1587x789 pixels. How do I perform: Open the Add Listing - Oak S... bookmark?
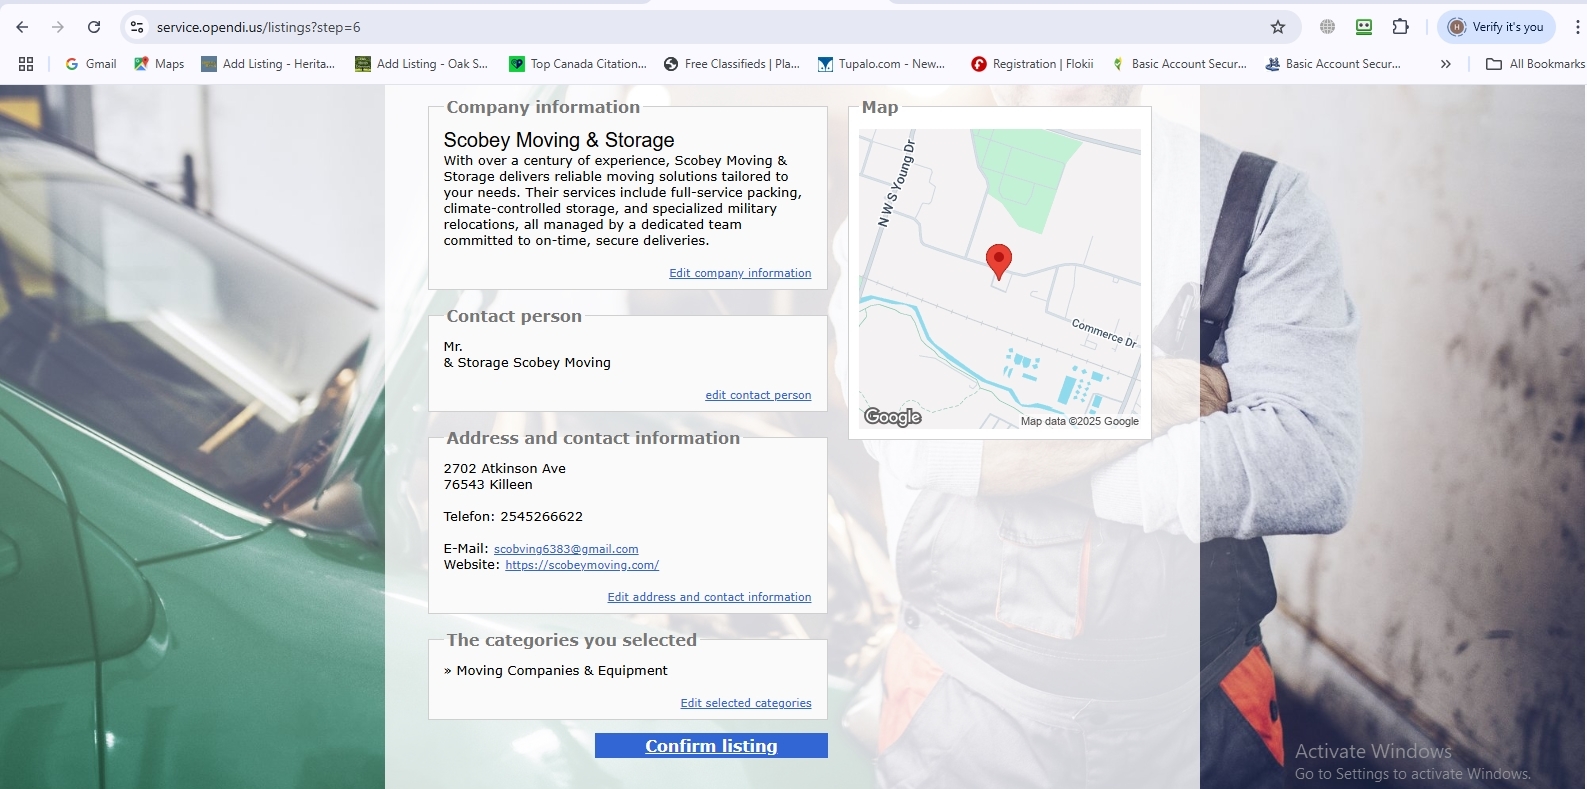(422, 64)
